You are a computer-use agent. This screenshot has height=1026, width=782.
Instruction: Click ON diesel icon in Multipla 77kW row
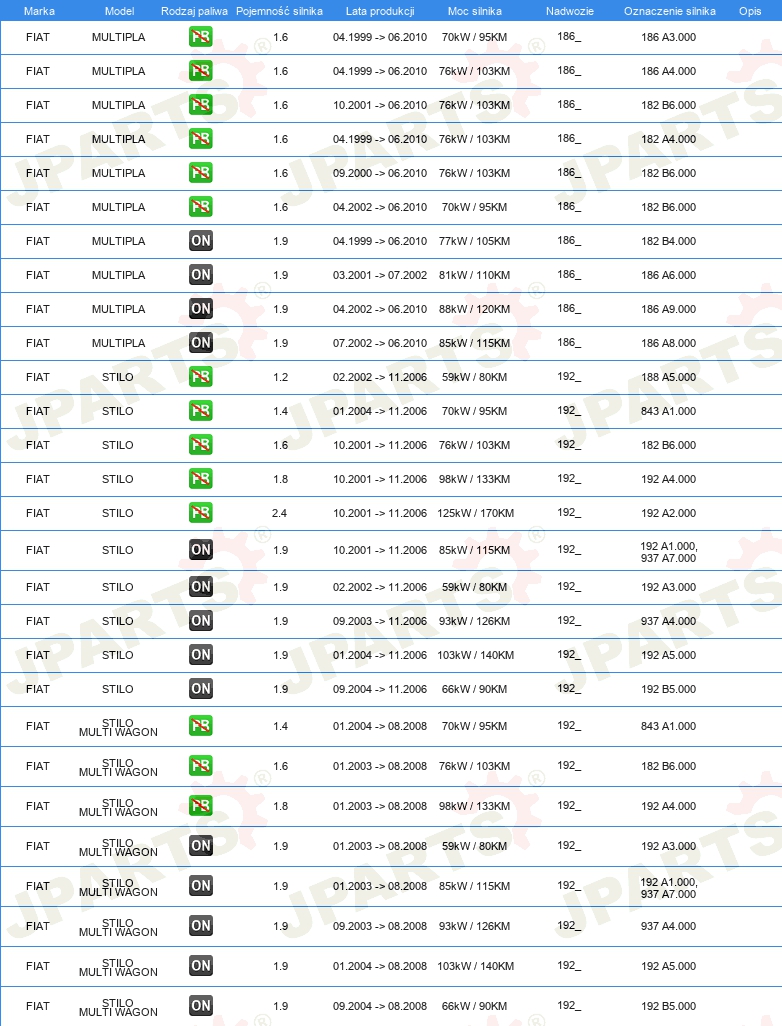pyautogui.click(x=200, y=241)
